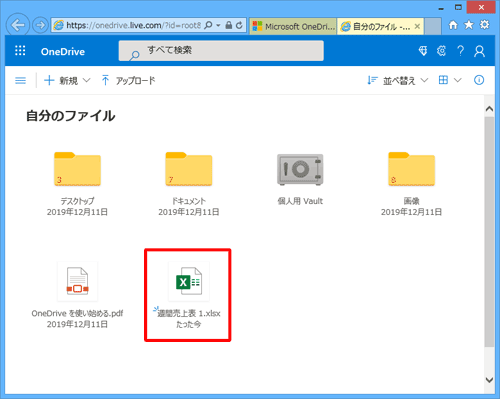This screenshot has width=500, height=399.
Task: Click the address bar search magnifier icon
Action: pos(208,25)
